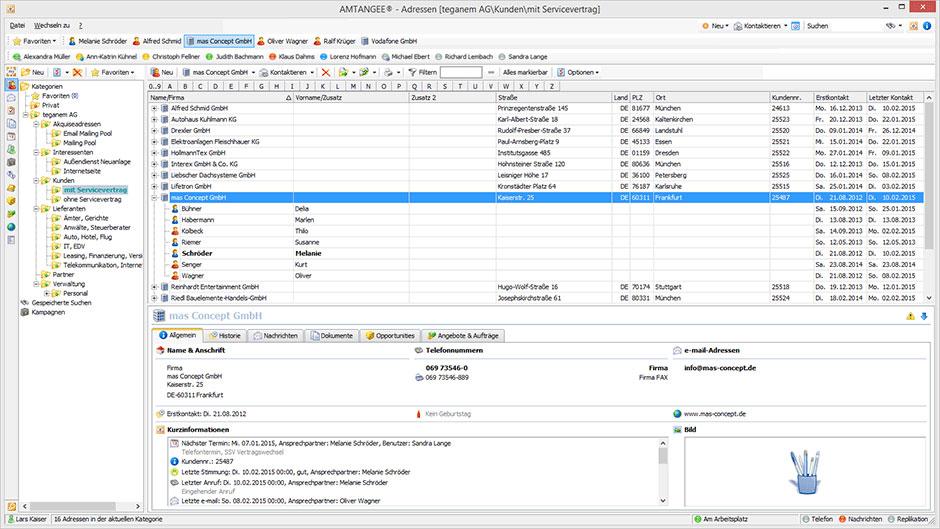
Task: Open the top-right Kontaktieren dropdown
Action: click(761, 26)
